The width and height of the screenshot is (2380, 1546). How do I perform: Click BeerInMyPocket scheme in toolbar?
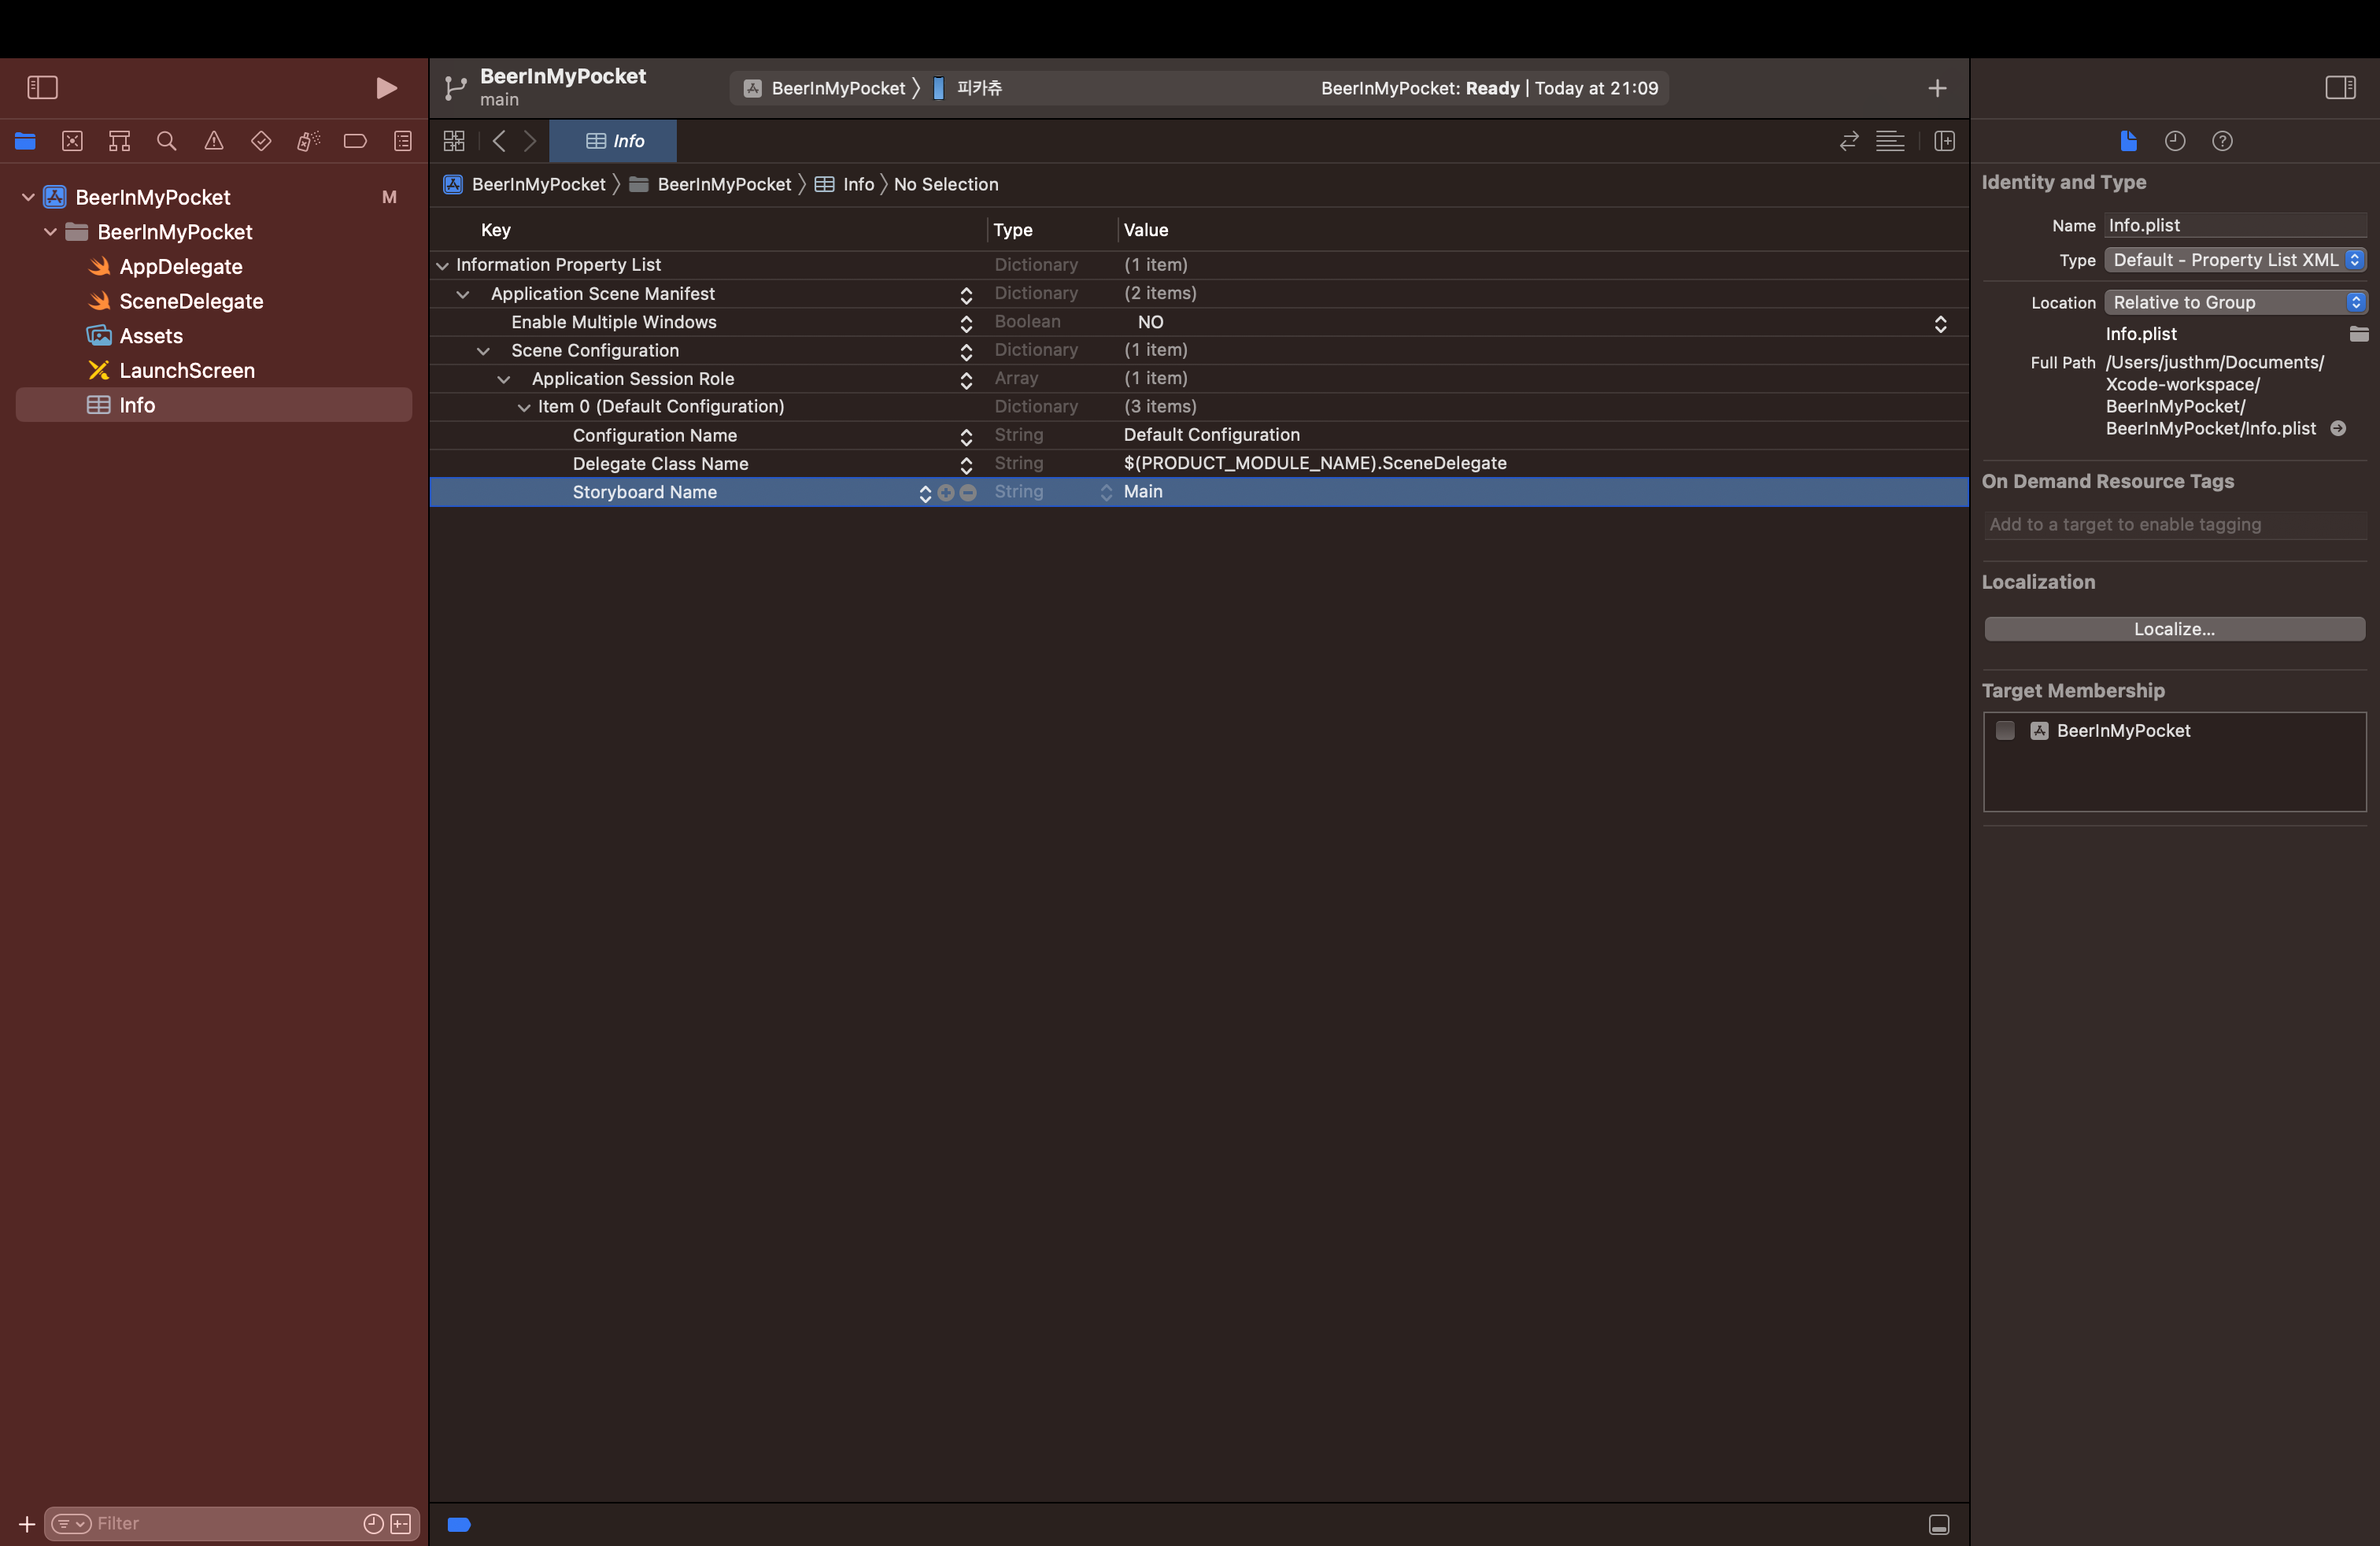(x=837, y=88)
